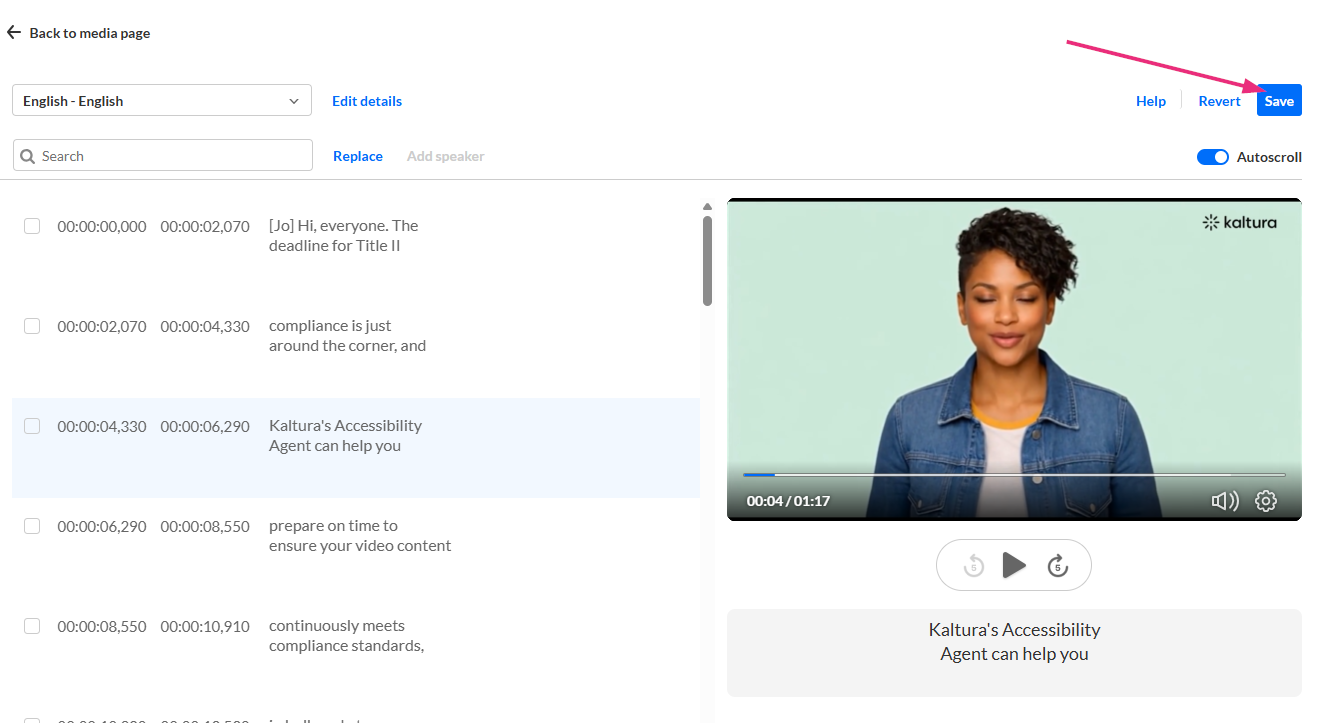Mute the video volume

tap(1225, 501)
